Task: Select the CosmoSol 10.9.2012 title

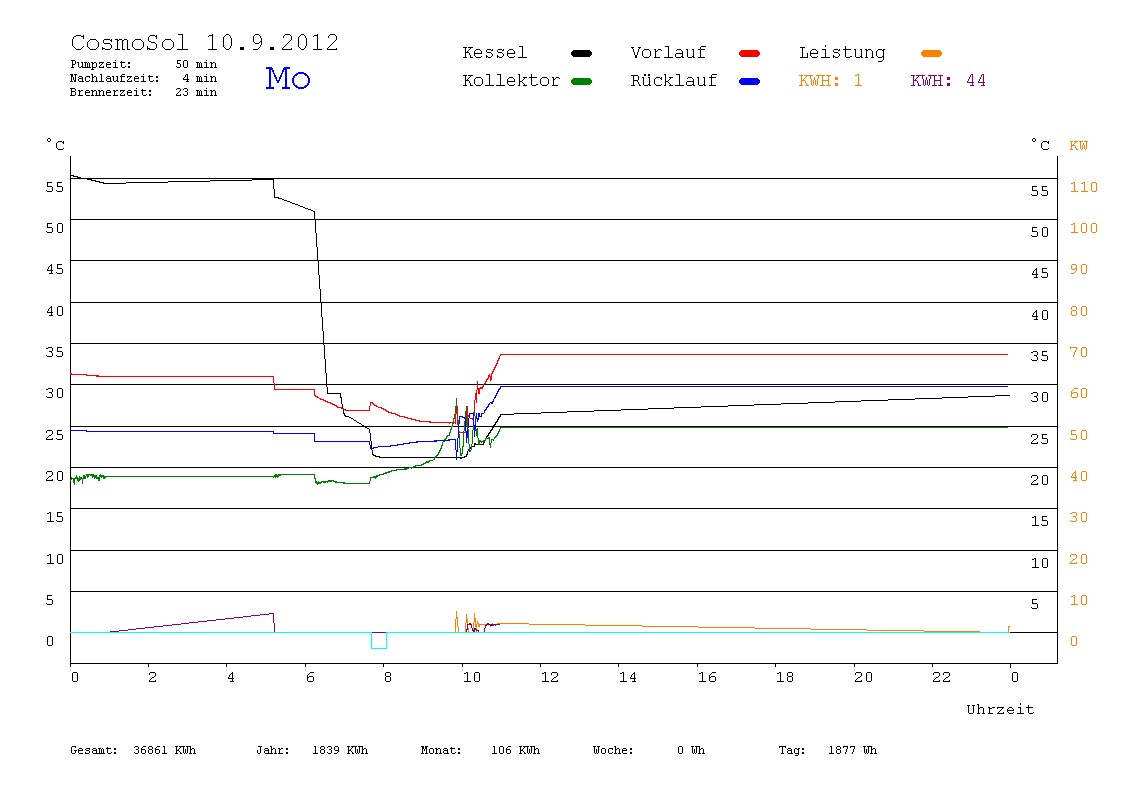Action: coord(204,42)
